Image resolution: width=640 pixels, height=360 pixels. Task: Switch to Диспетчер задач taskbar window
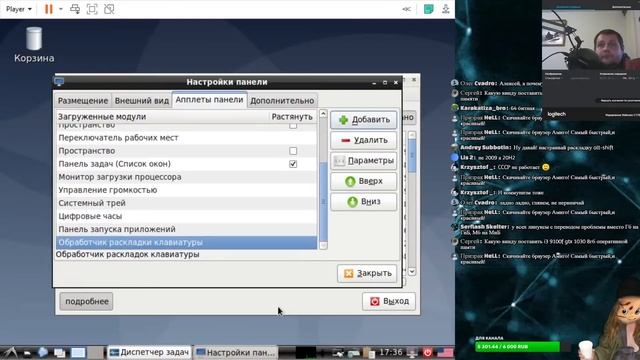coord(149,352)
